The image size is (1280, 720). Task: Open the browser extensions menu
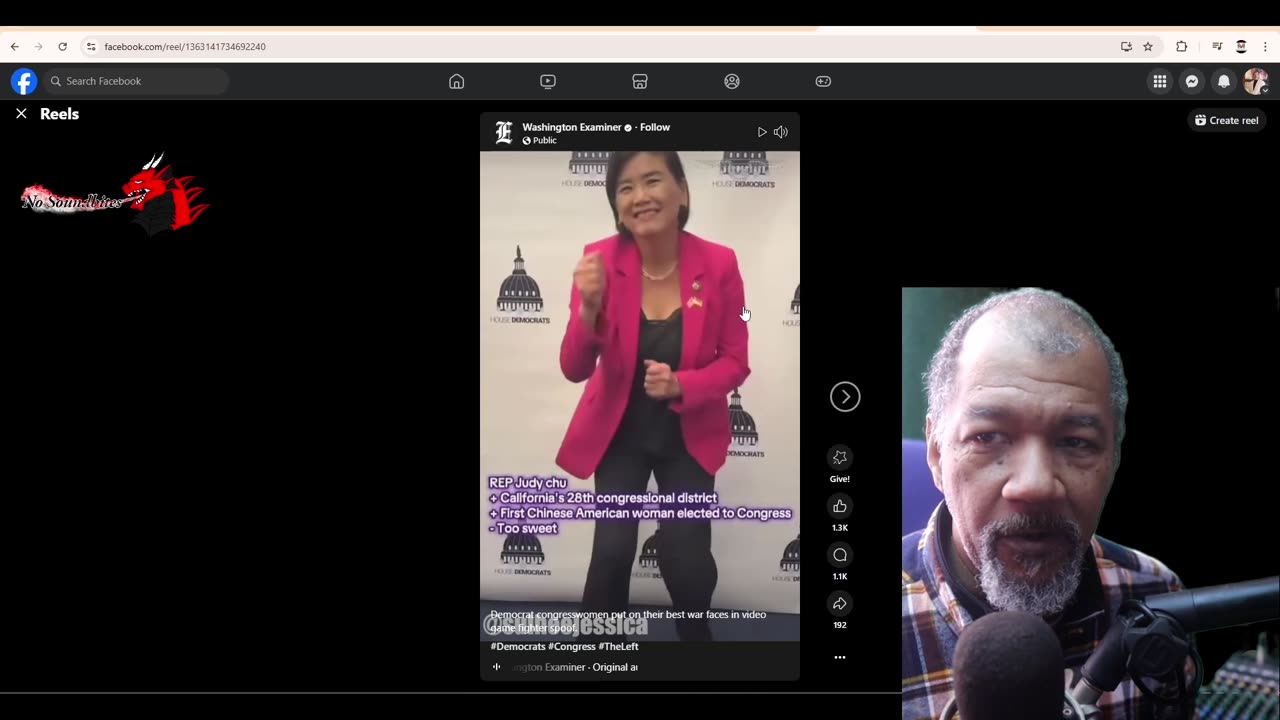(x=1181, y=47)
